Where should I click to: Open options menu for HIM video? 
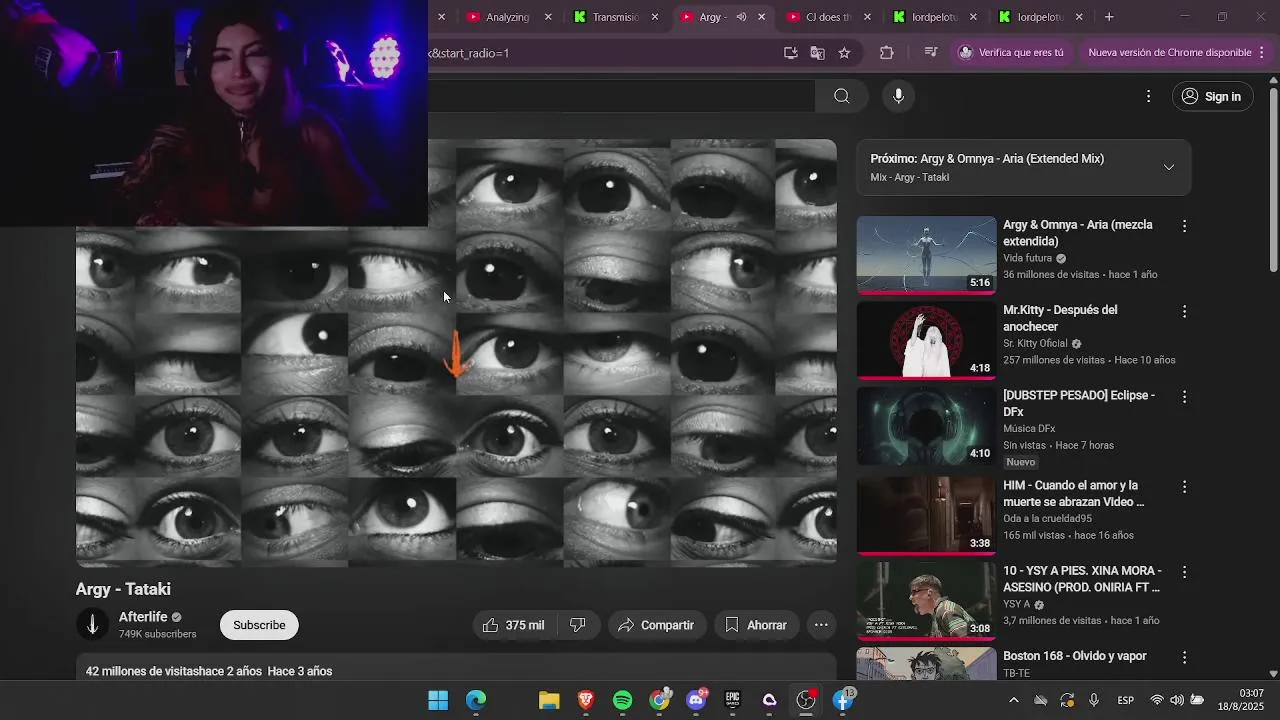coord(1184,486)
